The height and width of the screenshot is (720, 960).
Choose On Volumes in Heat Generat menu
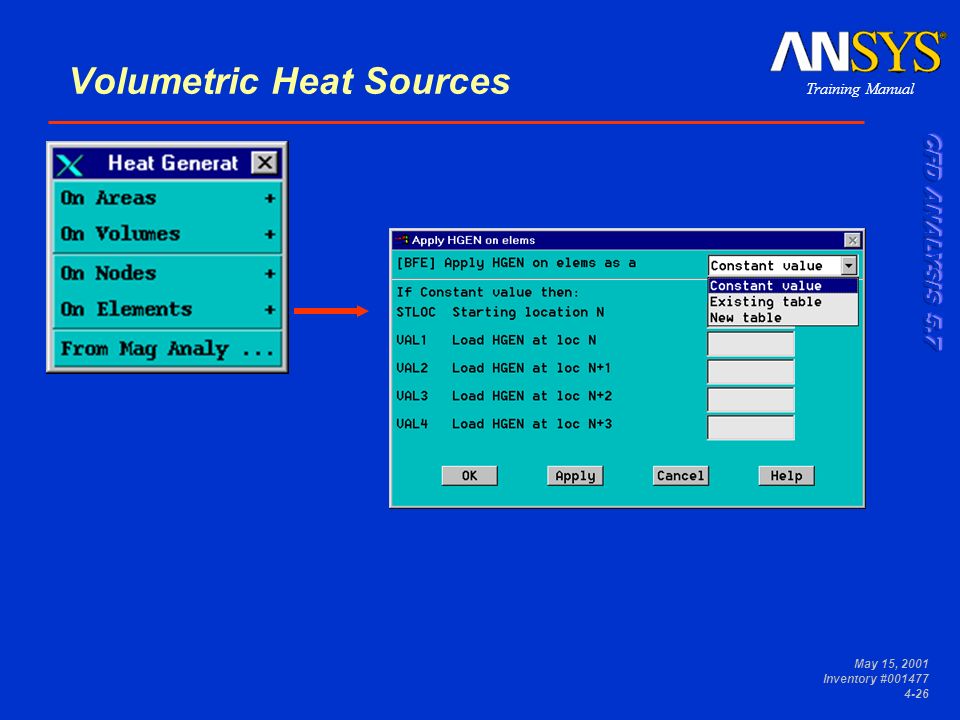pyautogui.click(x=167, y=234)
